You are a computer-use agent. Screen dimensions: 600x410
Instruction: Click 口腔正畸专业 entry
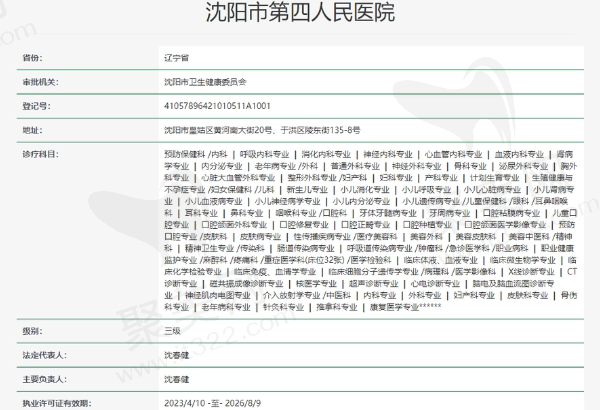click(365, 225)
